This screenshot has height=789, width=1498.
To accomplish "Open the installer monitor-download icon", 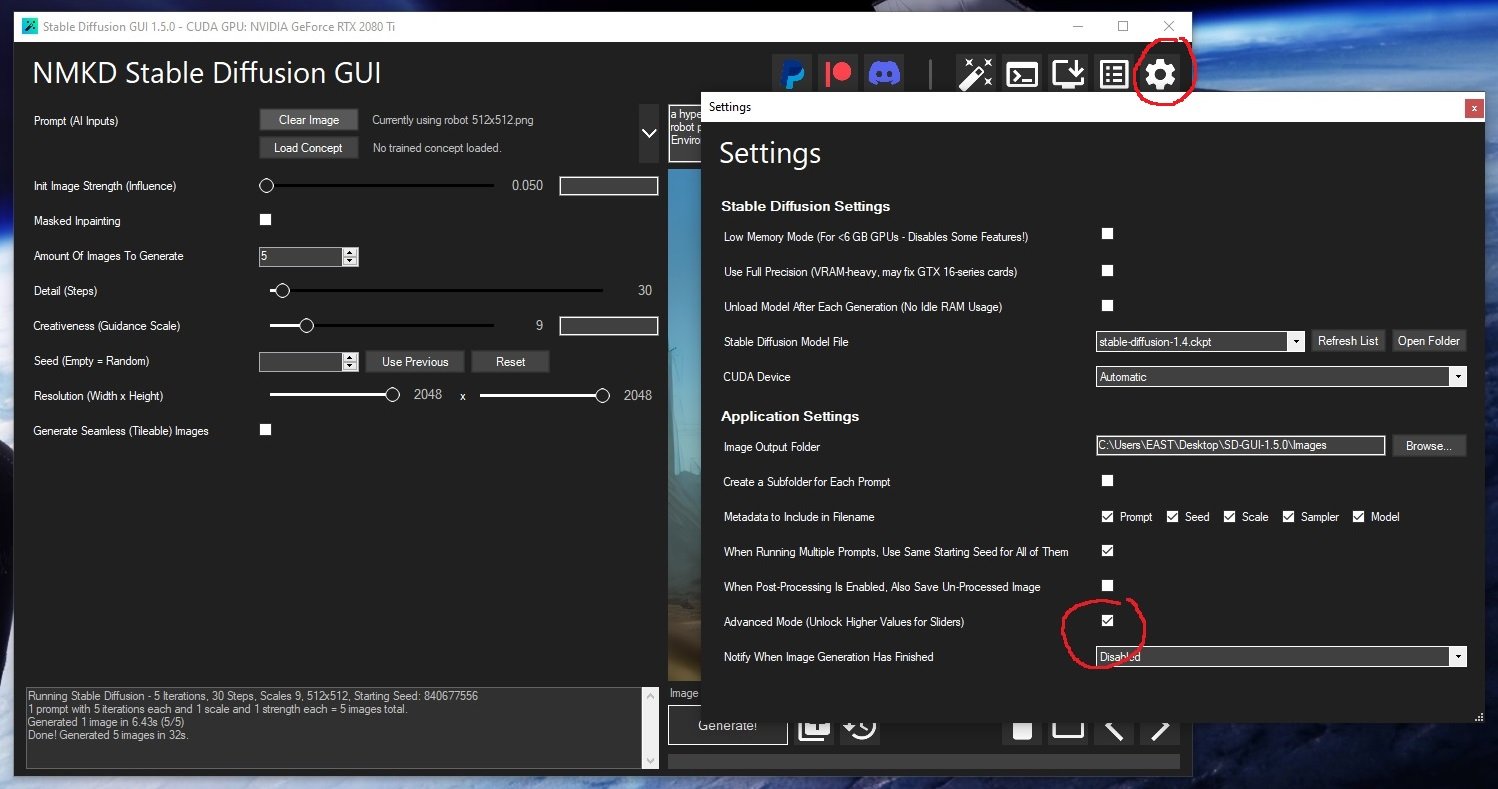I will [x=1068, y=74].
